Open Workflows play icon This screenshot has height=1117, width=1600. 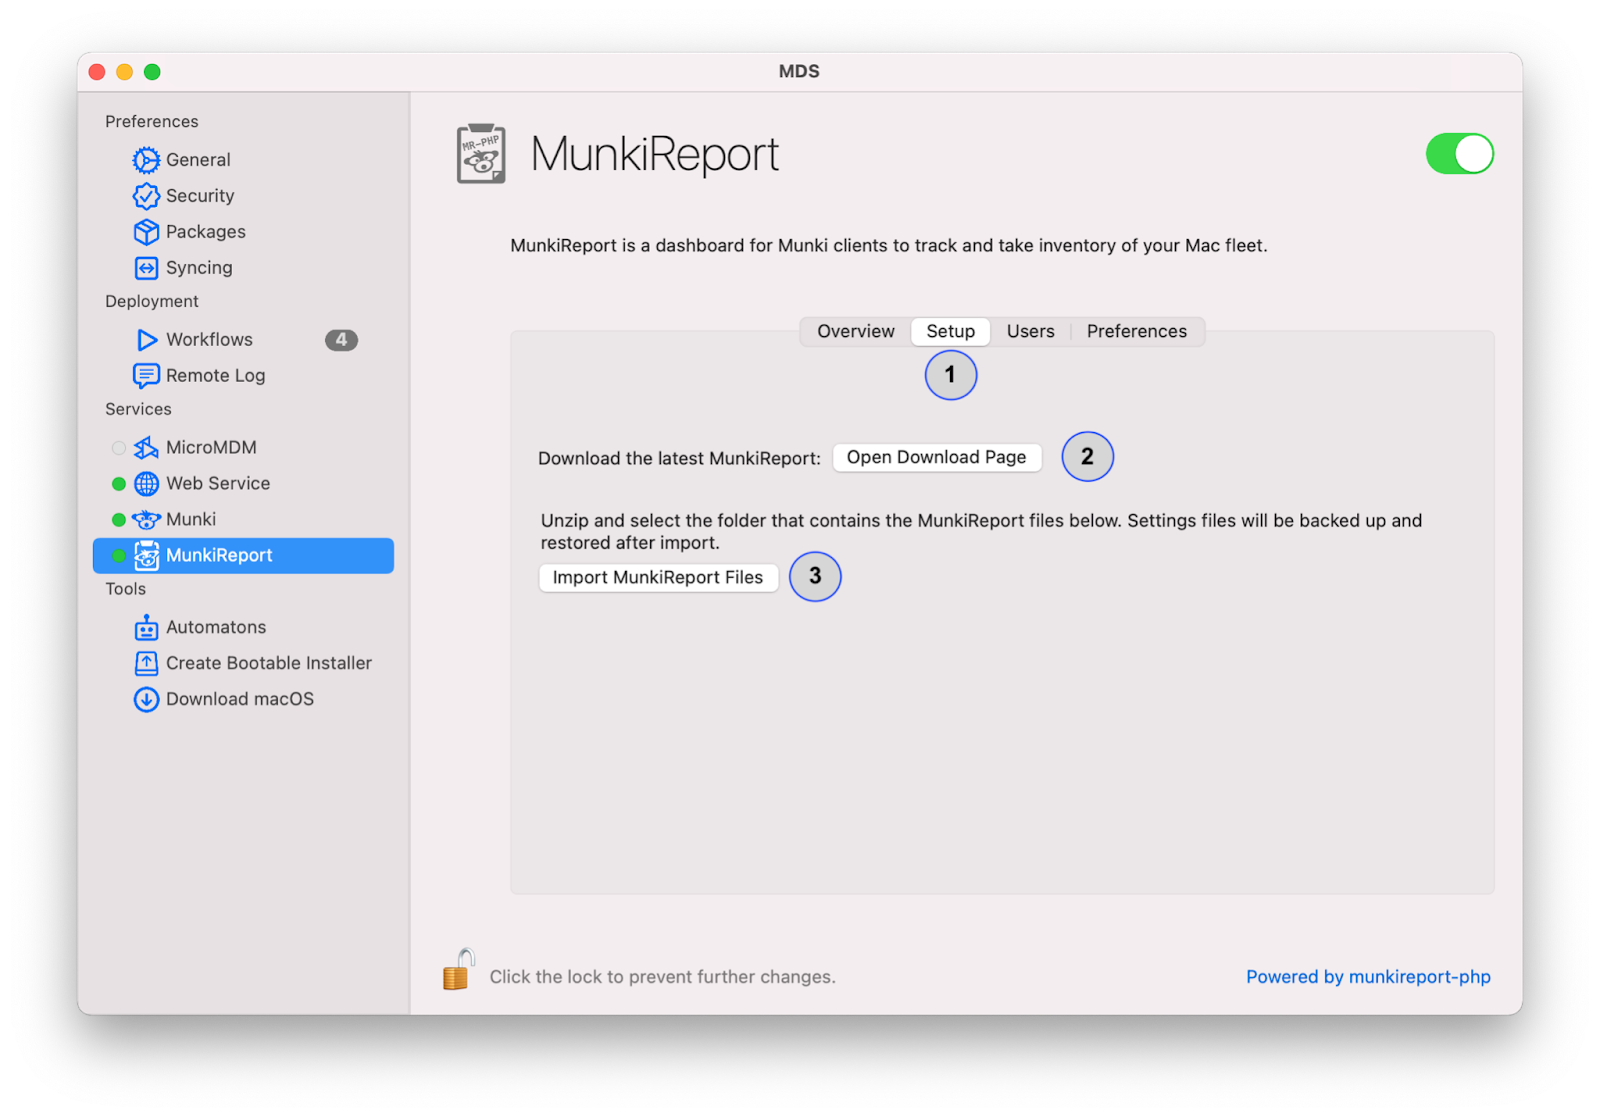tap(146, 340)
